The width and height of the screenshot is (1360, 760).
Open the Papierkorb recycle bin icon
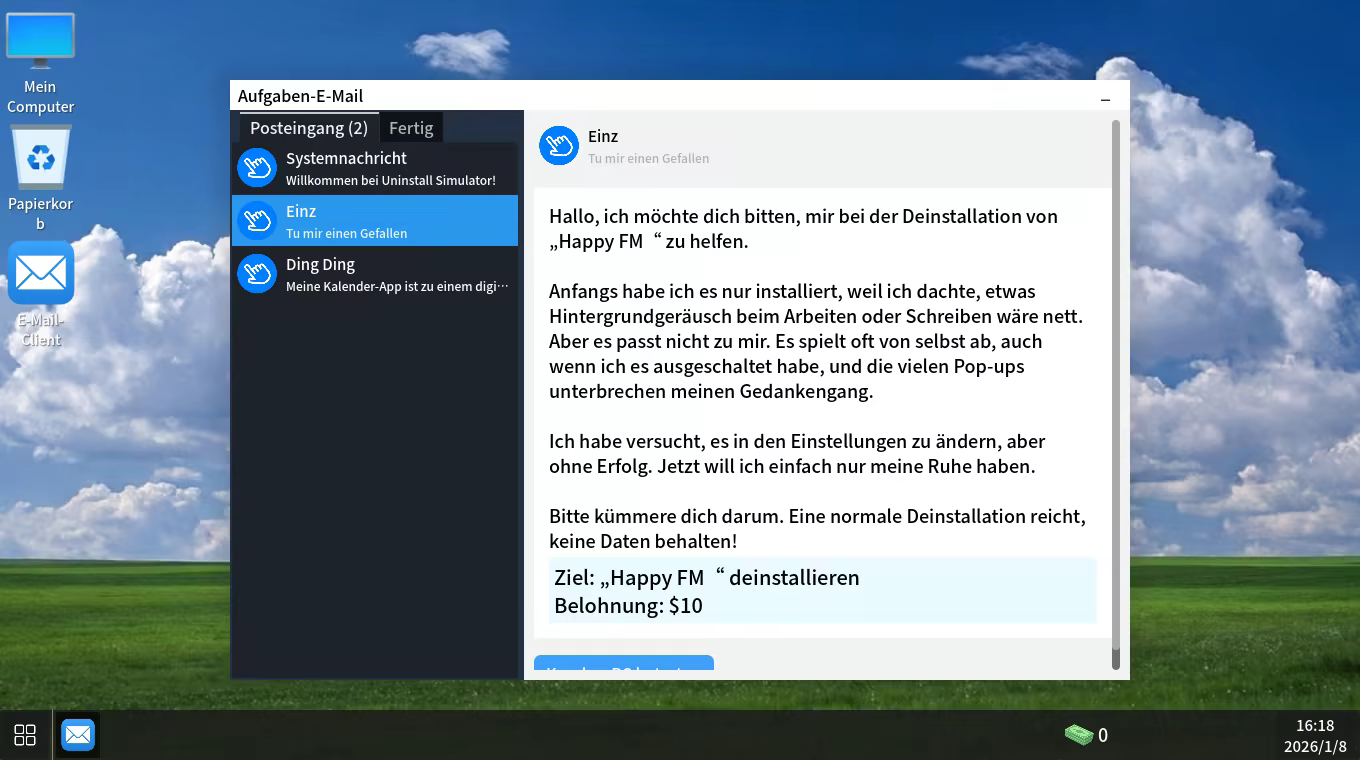[40, 176]
